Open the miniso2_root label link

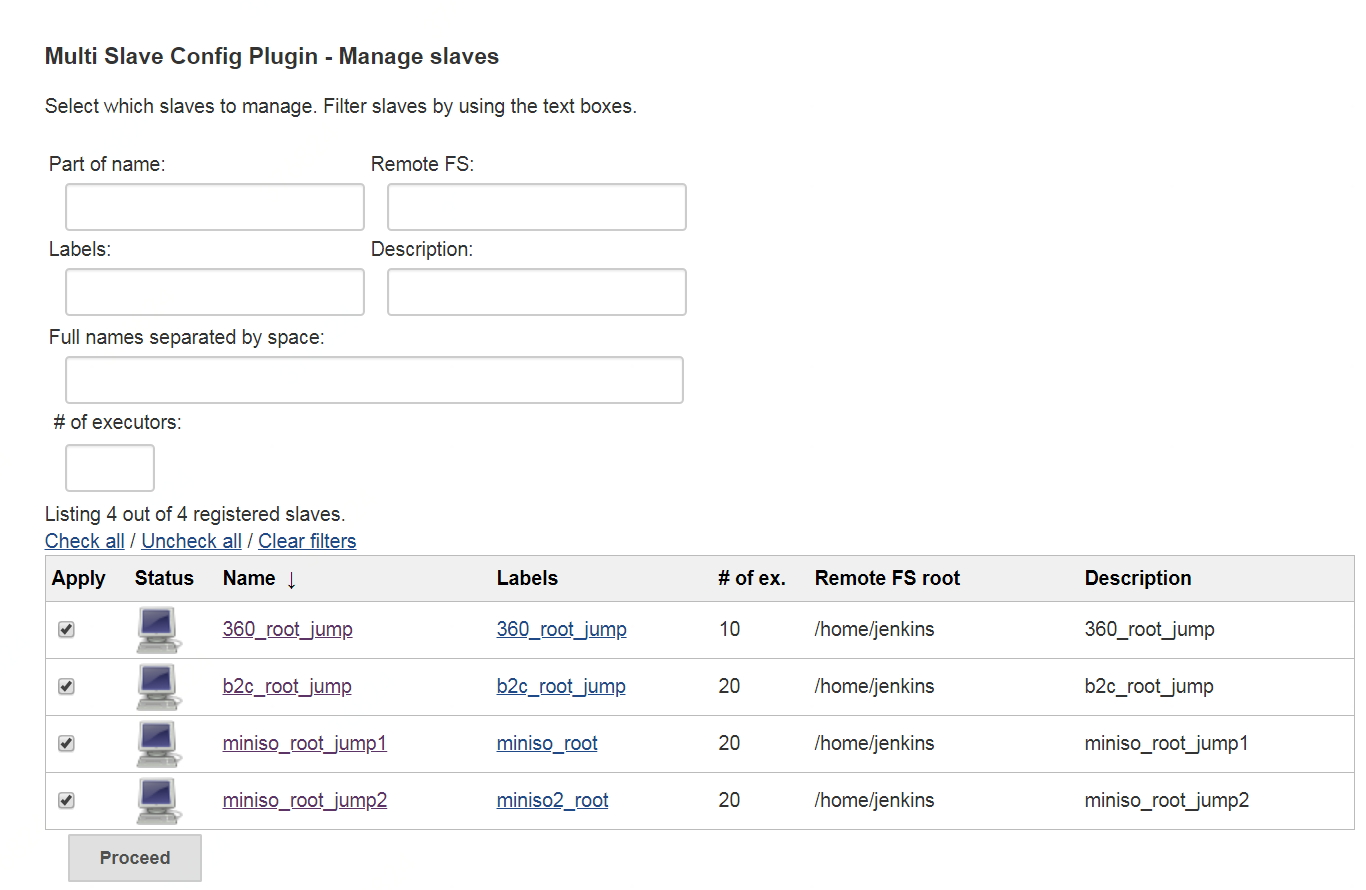point(552,800)
